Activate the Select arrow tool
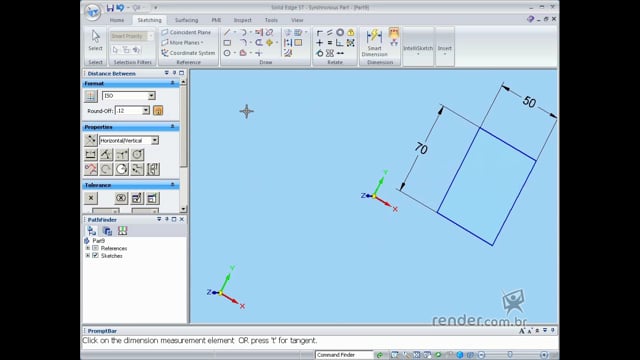640x360 pixels. click(96, 40)
